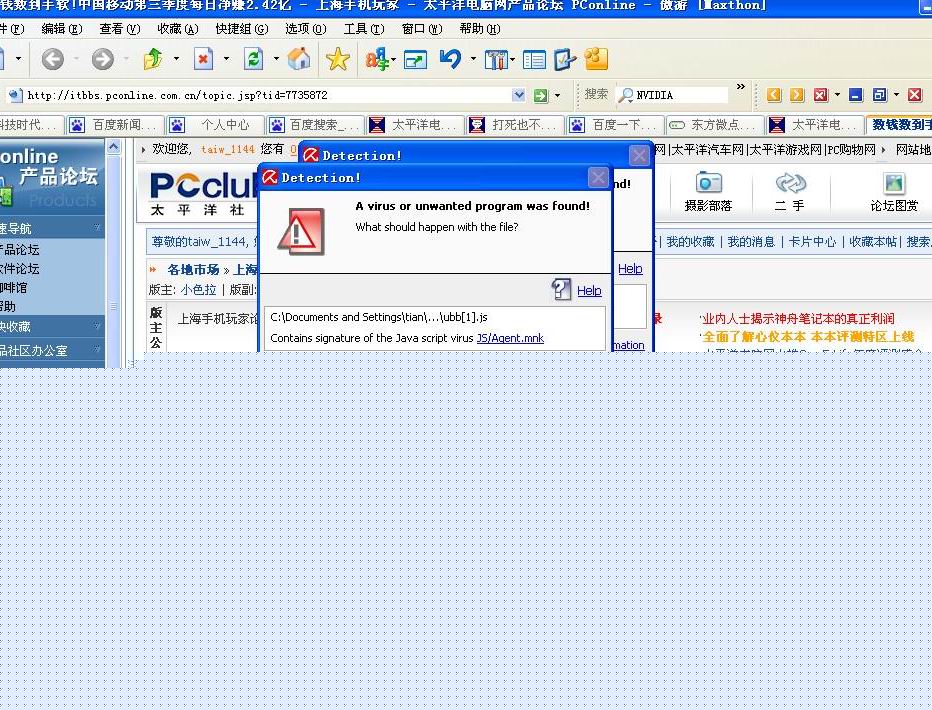Expand the search toolbar overflow chevron
The image size is (932, 710).
point(741,87)
